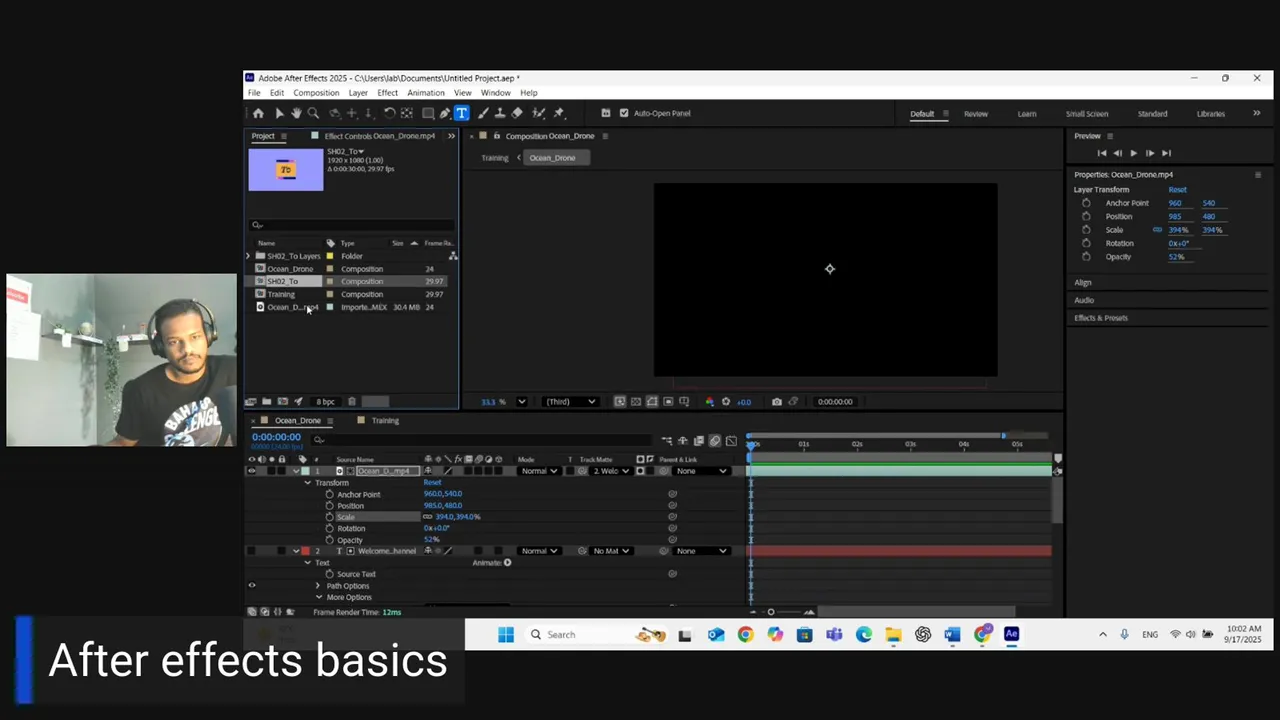Jump to last frame in Preview panel
The image size is (1280, 720).
click(x=1166, y=153)
